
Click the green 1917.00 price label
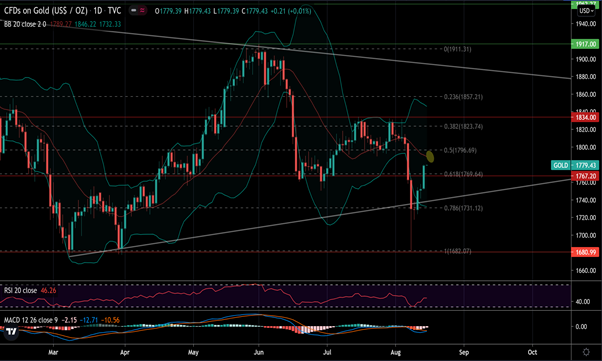click(585, 44)
